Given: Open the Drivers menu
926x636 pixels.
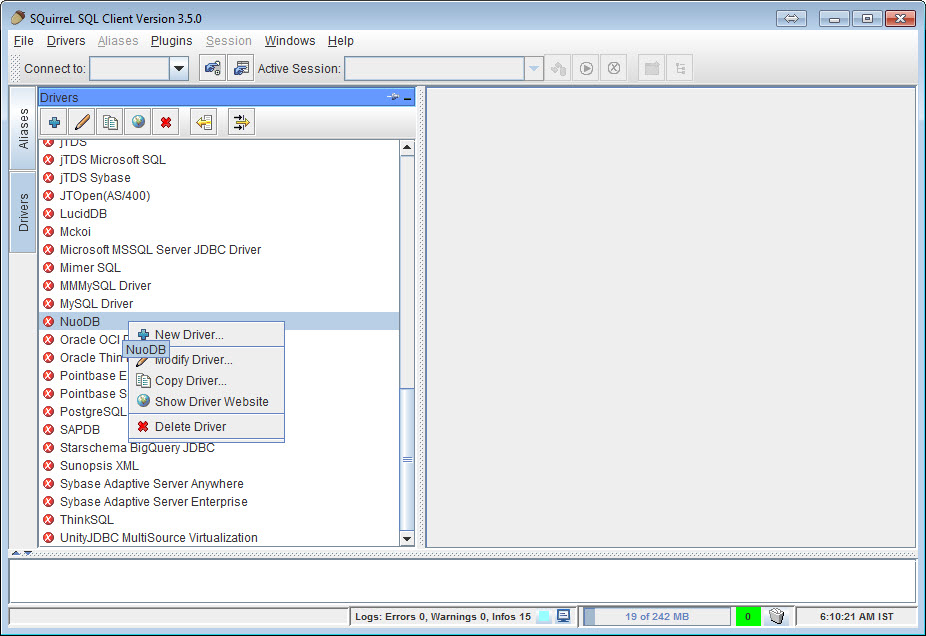Looking at the screenshot, I should click(x=66, y=41).
